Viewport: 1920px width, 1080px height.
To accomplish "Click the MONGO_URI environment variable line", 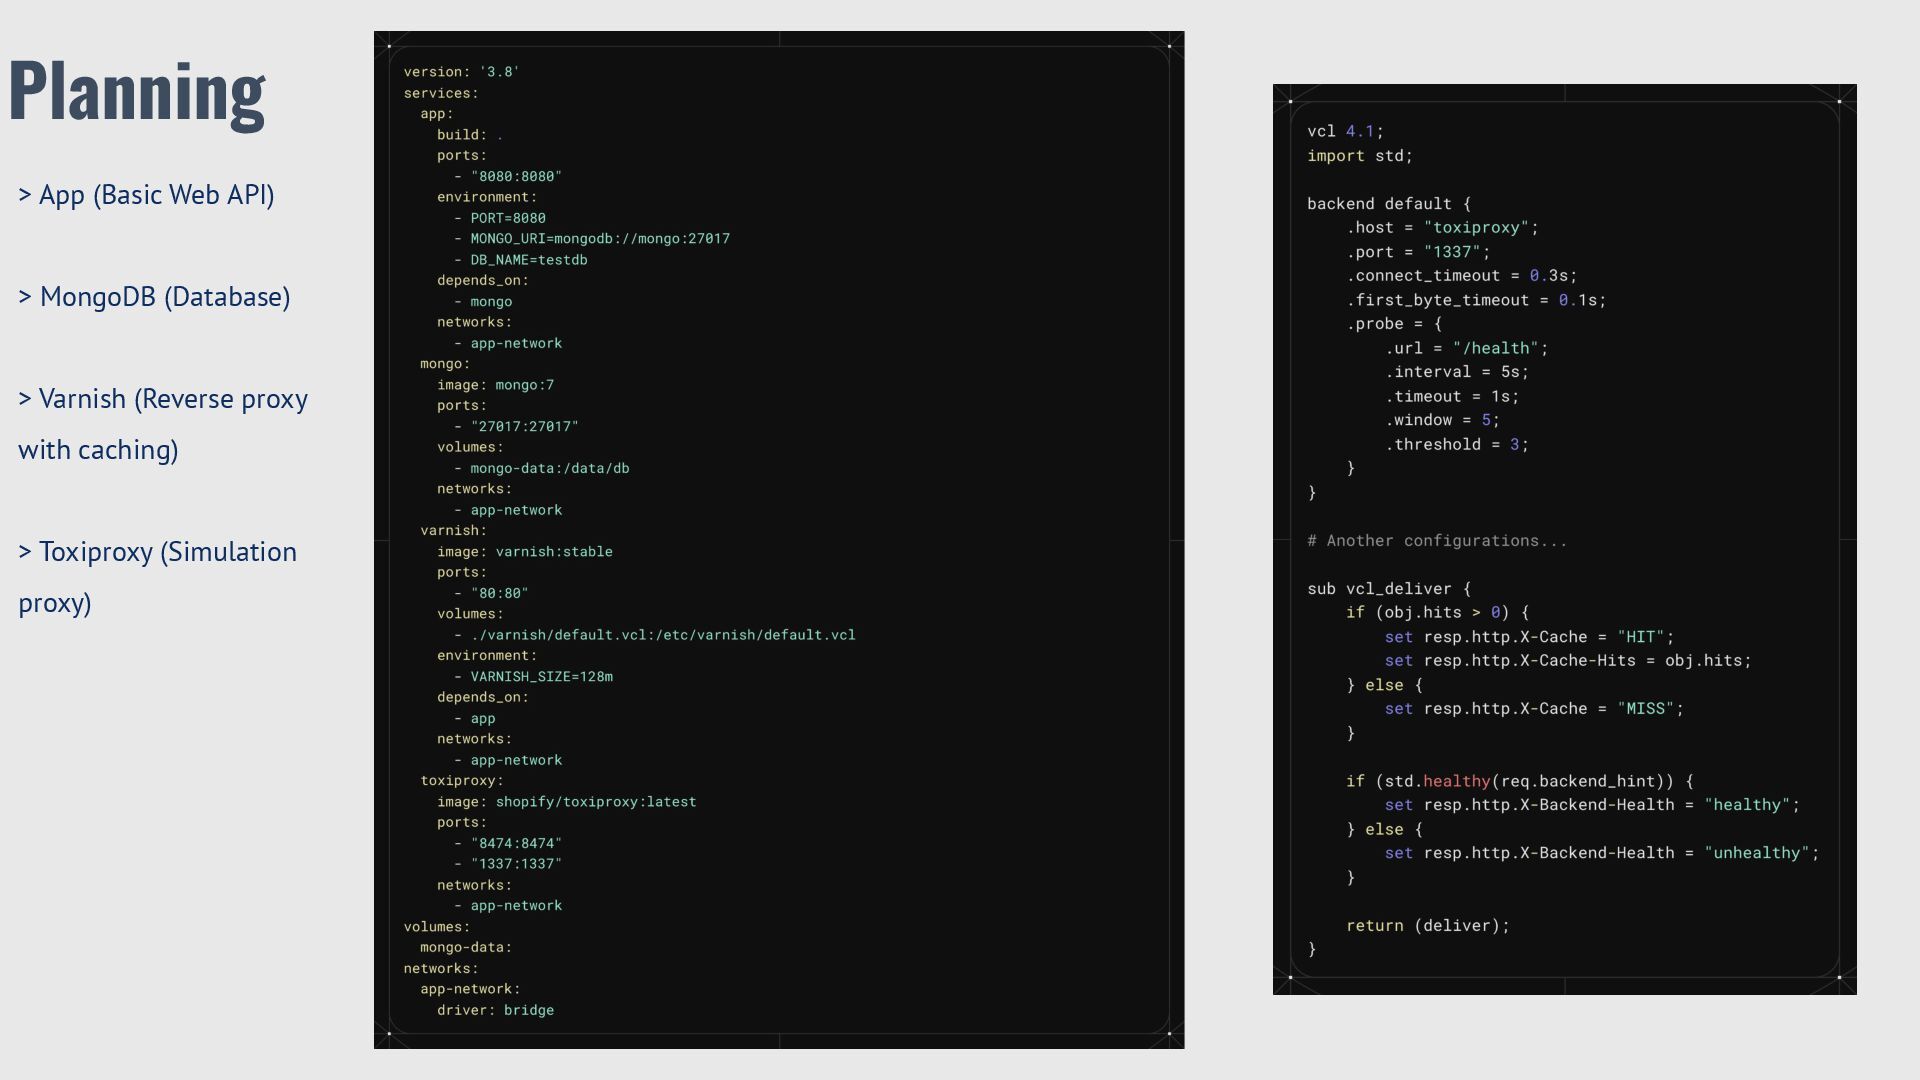I will (x=599, y=239).
